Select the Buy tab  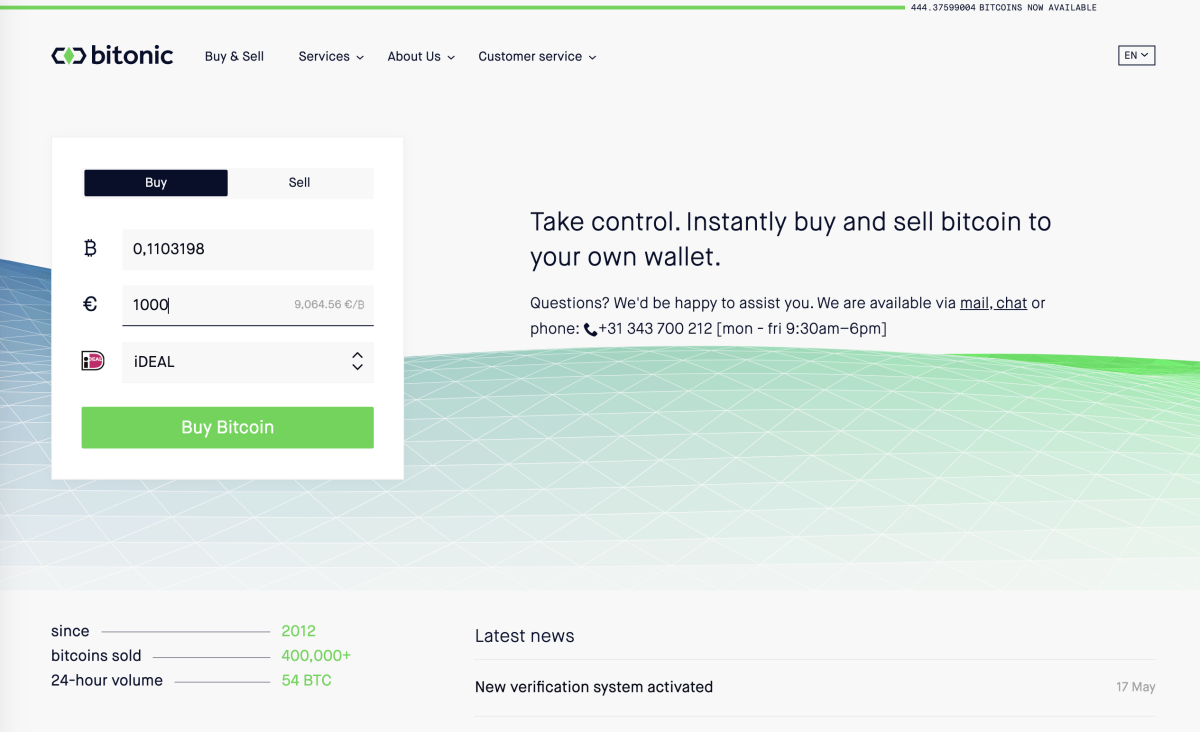[156, 183]
